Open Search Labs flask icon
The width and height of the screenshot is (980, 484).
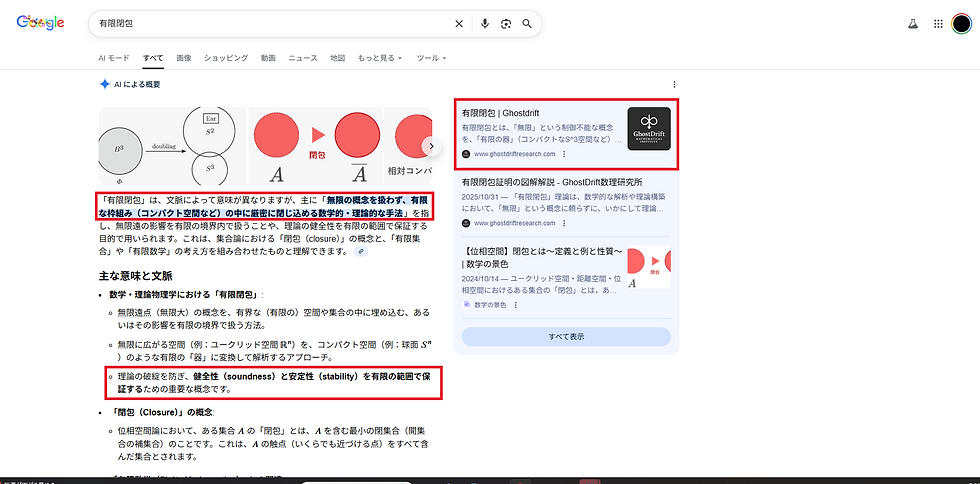point(912,24)
